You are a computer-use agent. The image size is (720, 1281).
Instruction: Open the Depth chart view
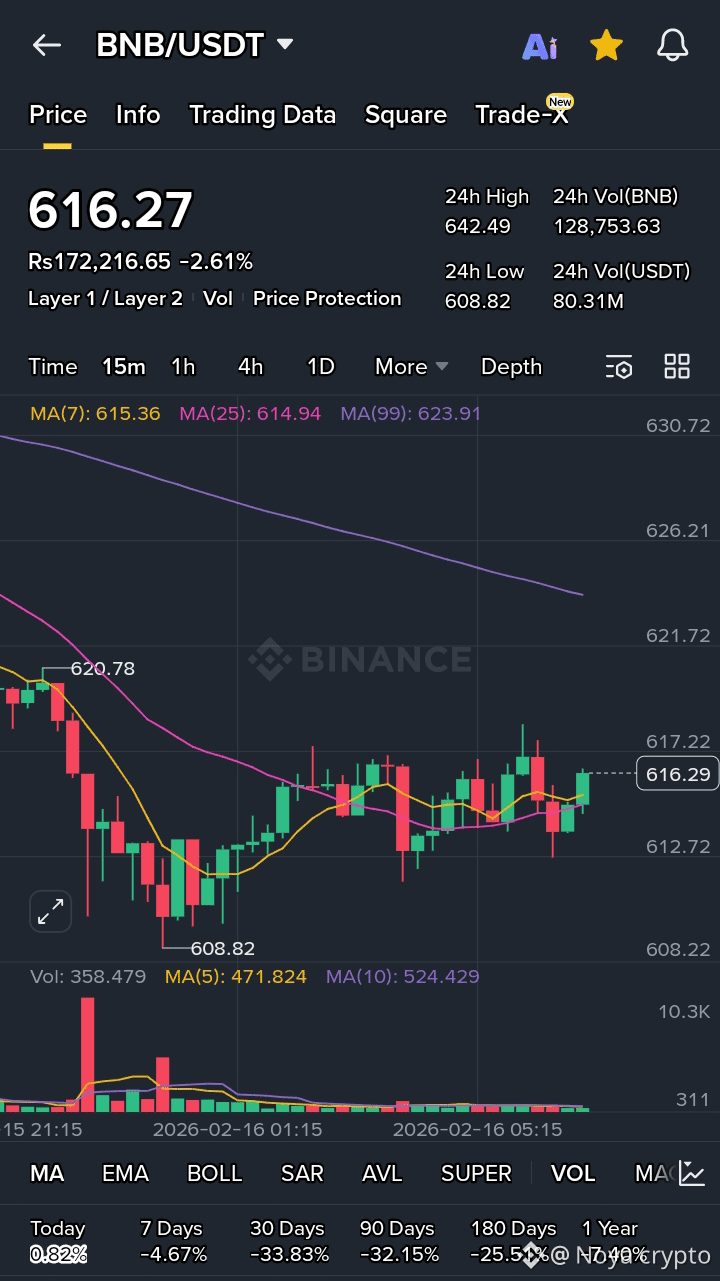[511, 367]
